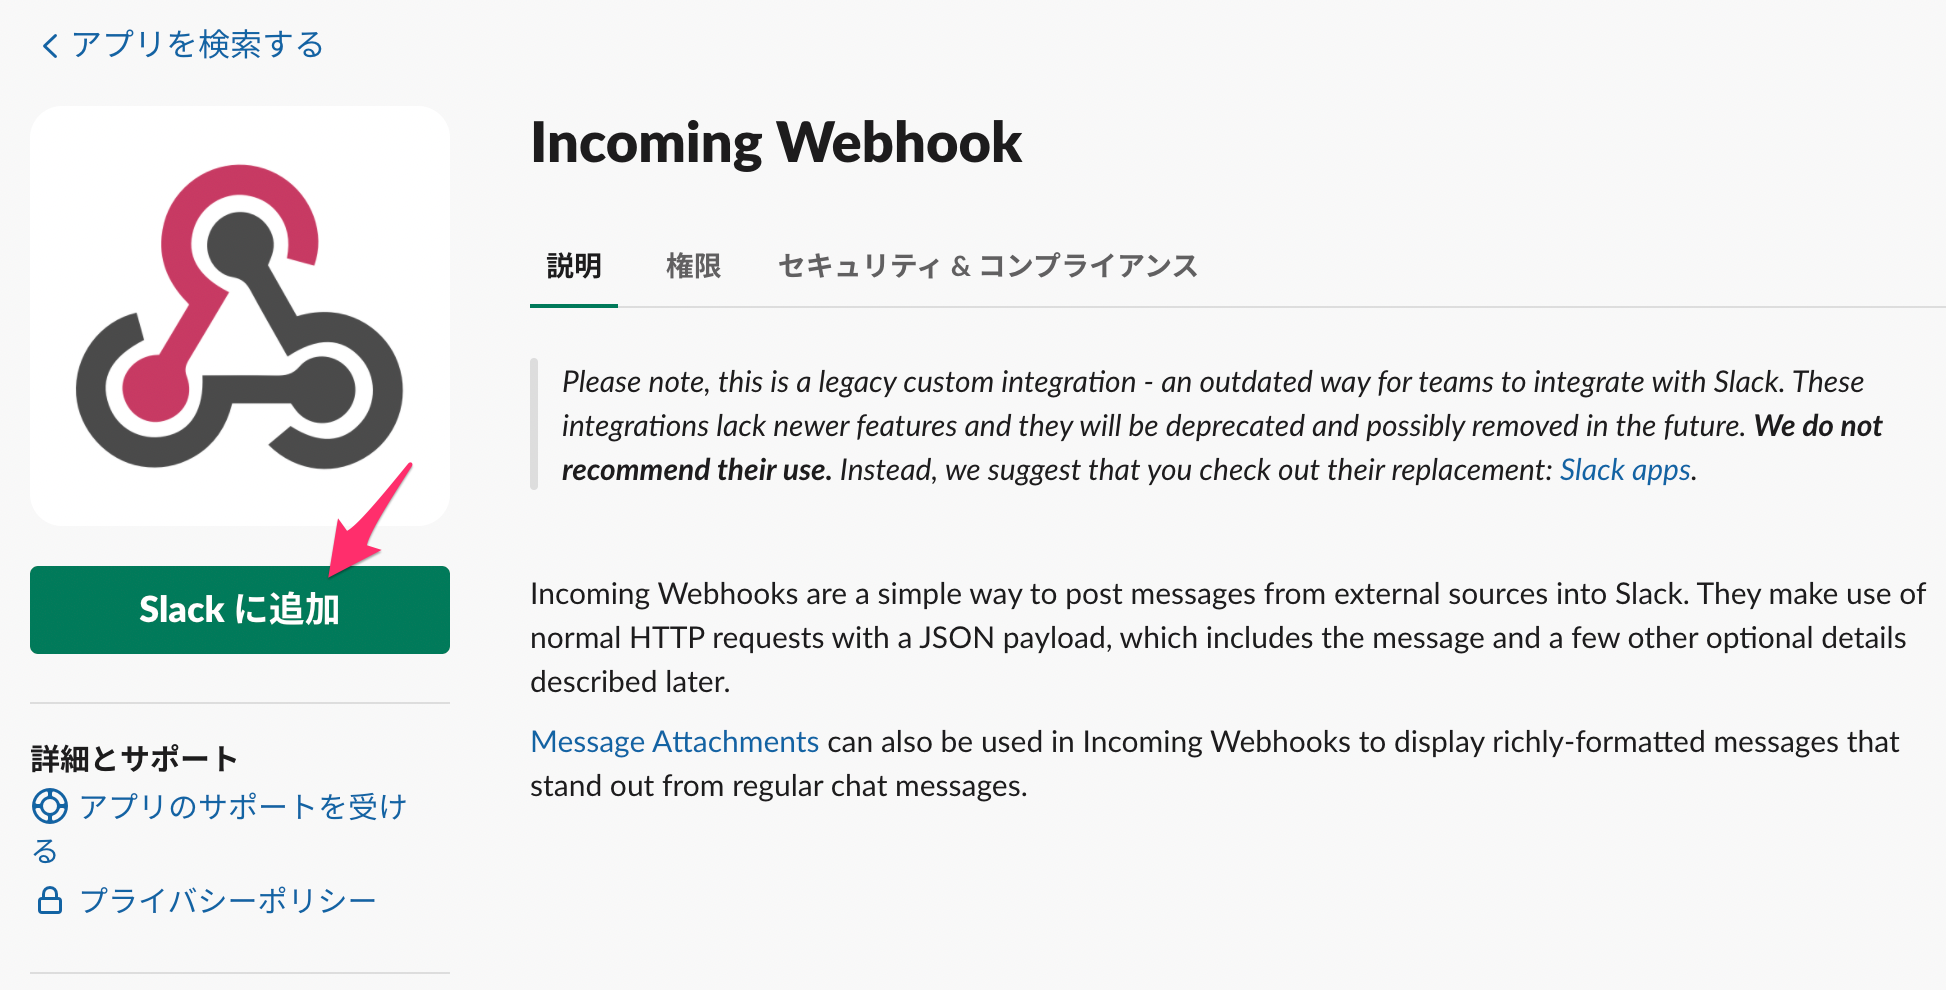
Task: Open the Message Attachments link
Action: coord(675,742)
